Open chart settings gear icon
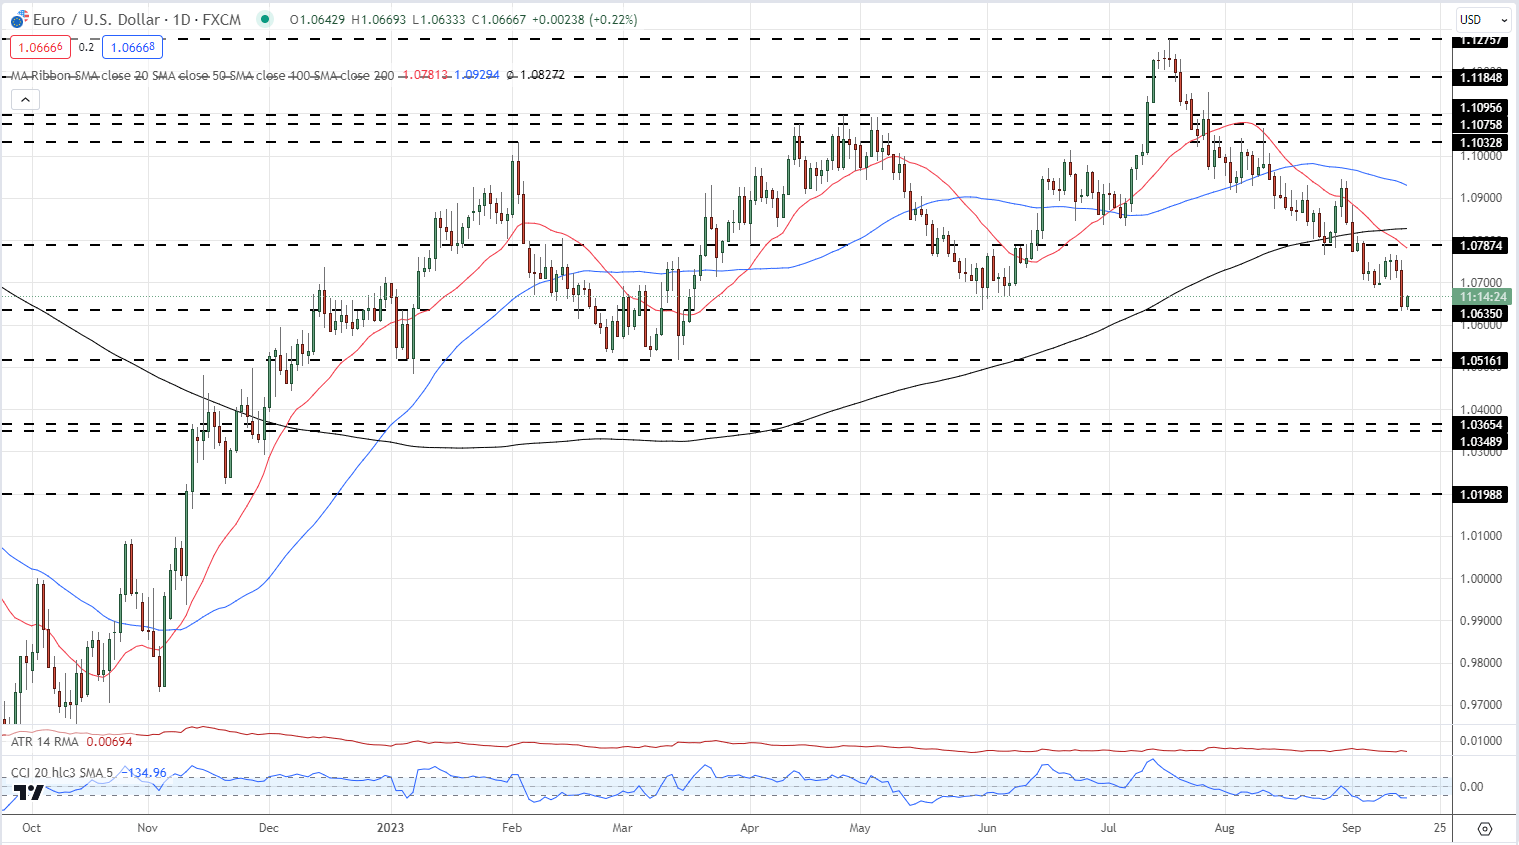 click(1485, 829)
